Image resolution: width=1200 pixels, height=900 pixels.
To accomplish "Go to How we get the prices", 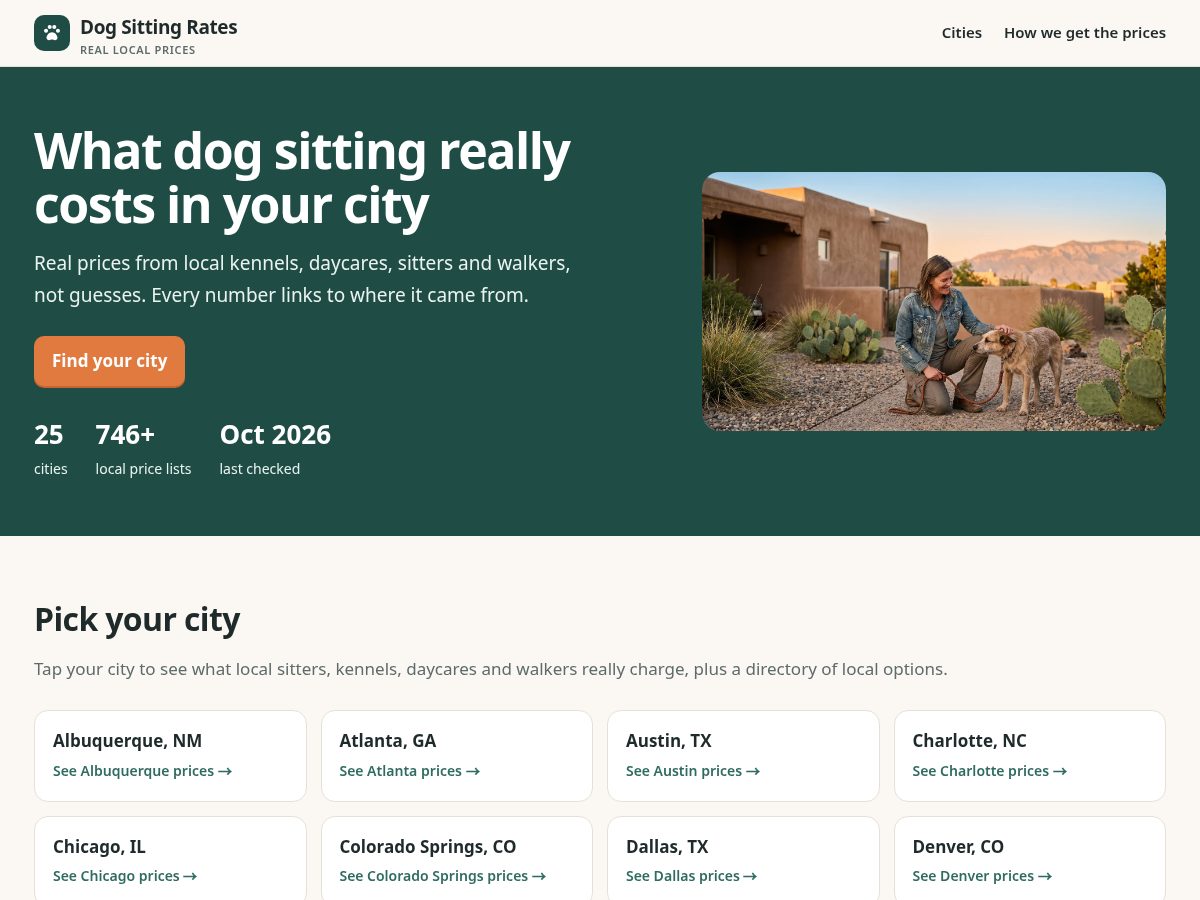I will click(1085, 33).
